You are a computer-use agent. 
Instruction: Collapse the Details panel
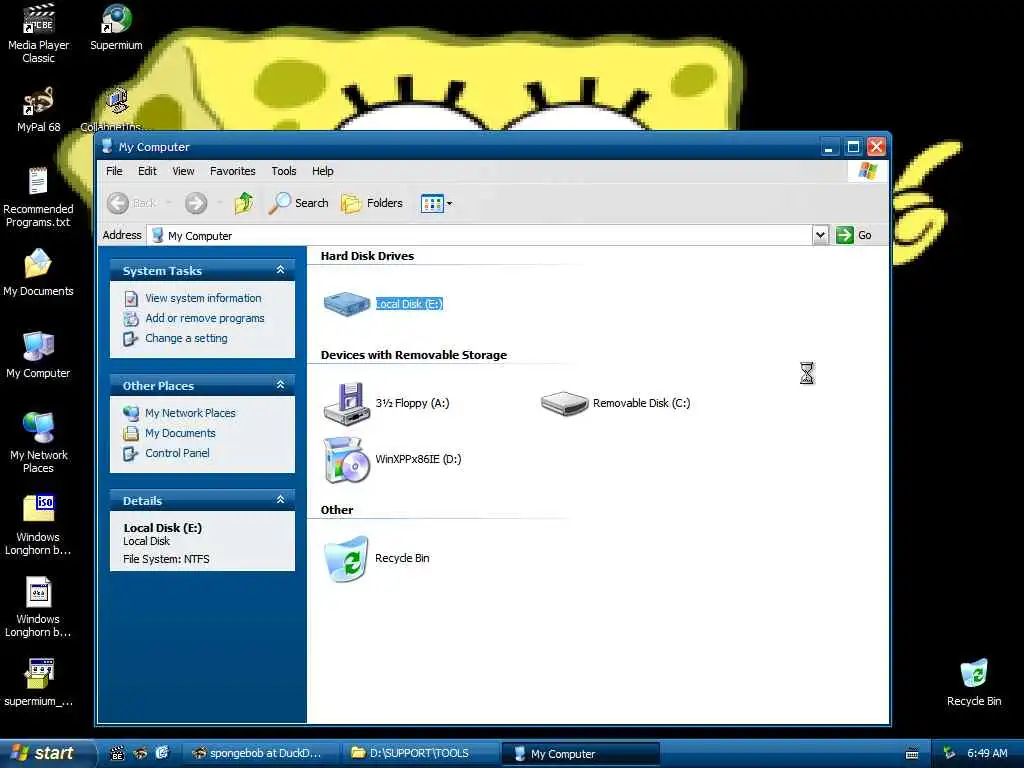pos(280,500)
